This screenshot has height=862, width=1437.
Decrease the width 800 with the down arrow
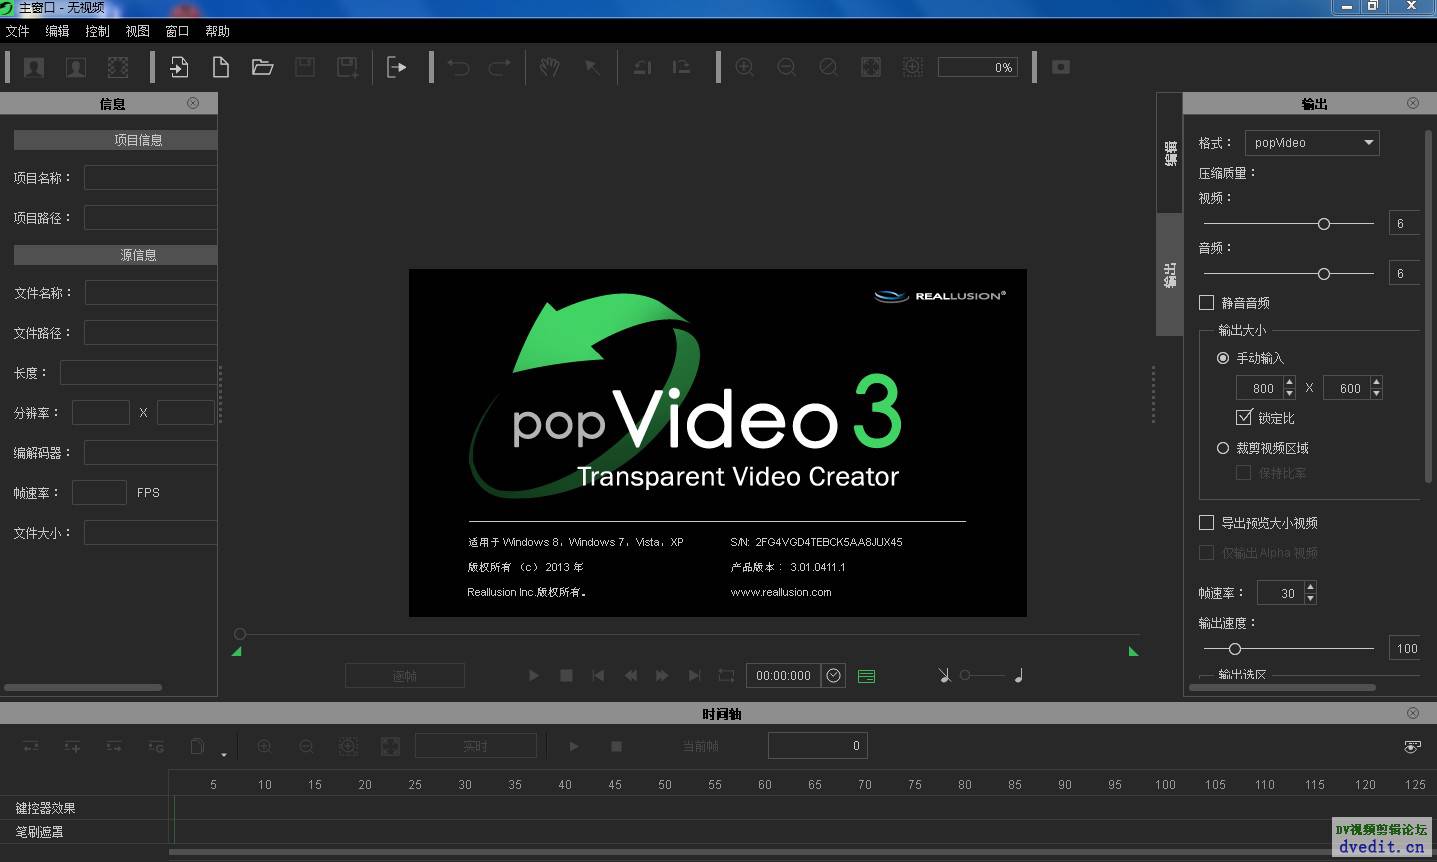(x=1289, y=394)
